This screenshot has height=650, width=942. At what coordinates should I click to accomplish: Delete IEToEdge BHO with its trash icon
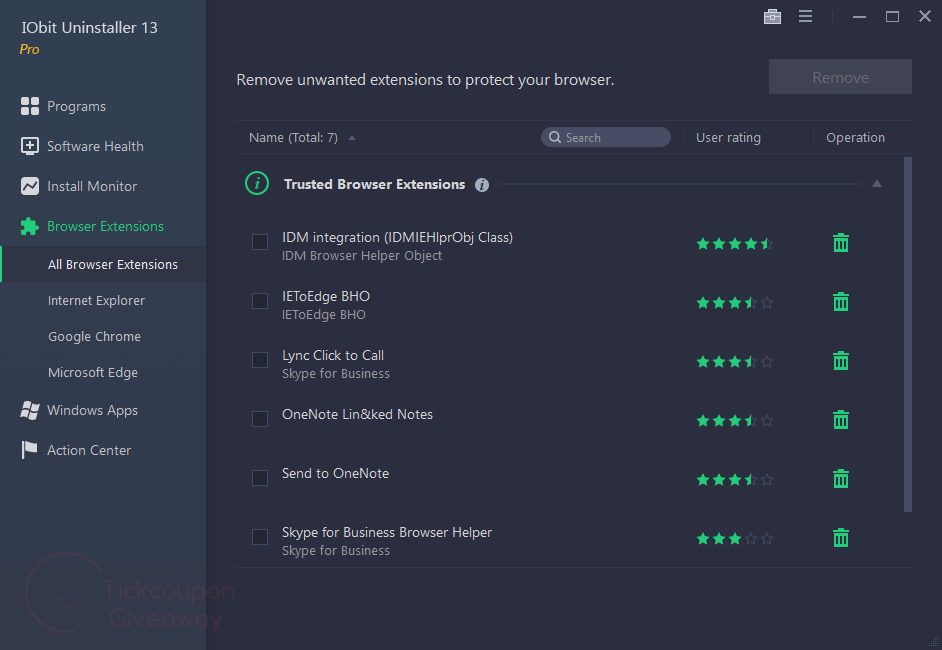840,302
